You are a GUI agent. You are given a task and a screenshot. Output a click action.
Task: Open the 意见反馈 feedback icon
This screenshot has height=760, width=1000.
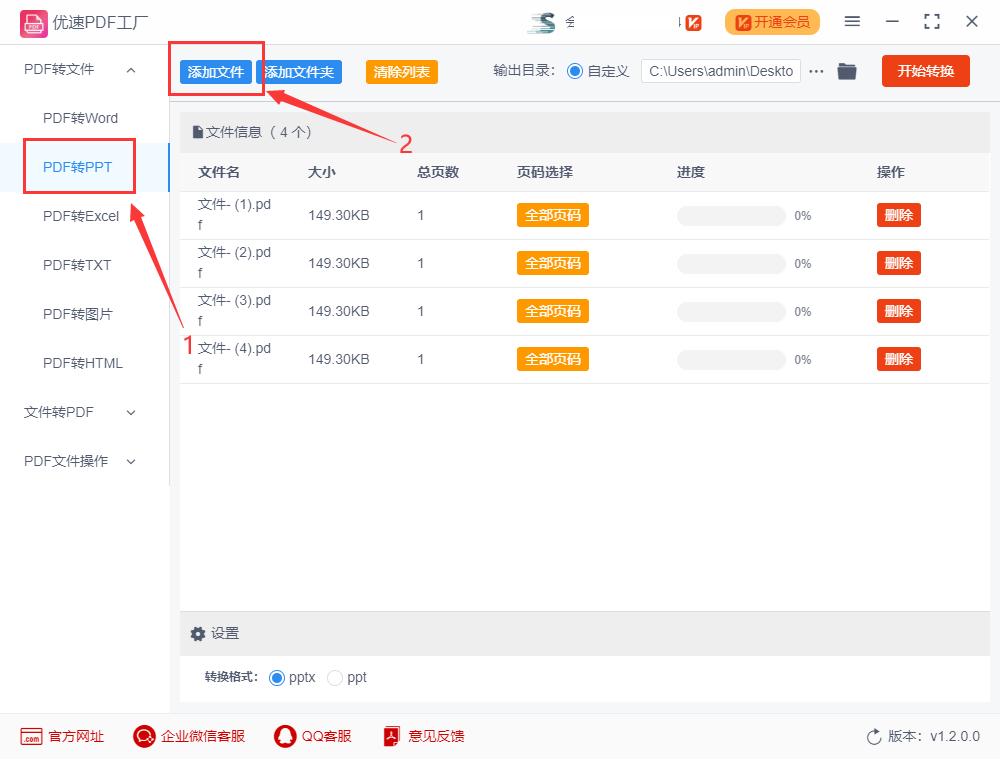point(390,736)
